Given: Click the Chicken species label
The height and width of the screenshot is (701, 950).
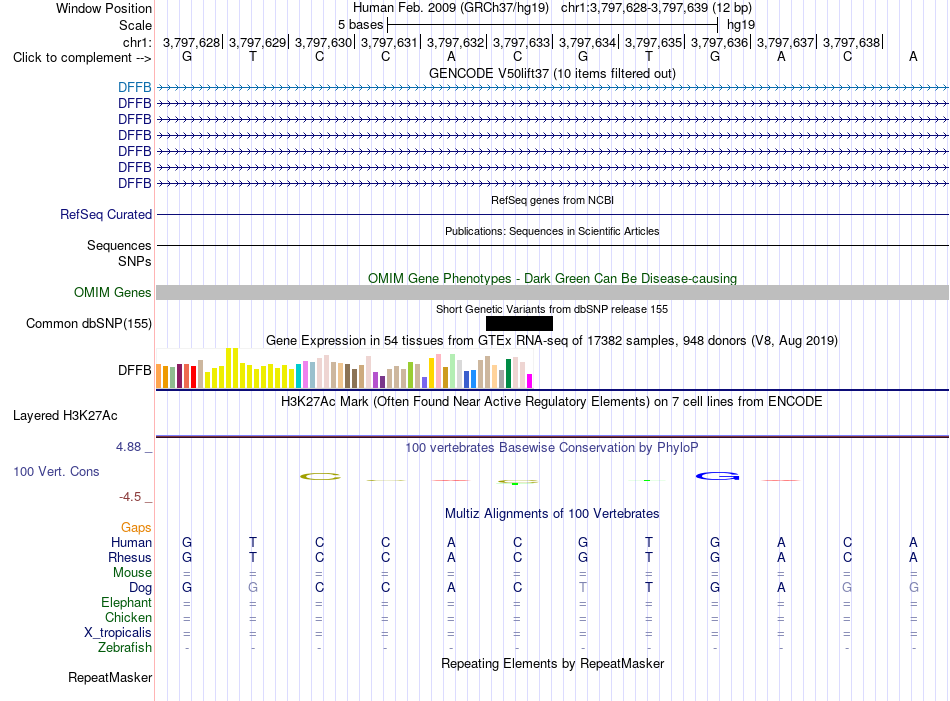Looking at the screenshot, I should (x=128, y=617).
